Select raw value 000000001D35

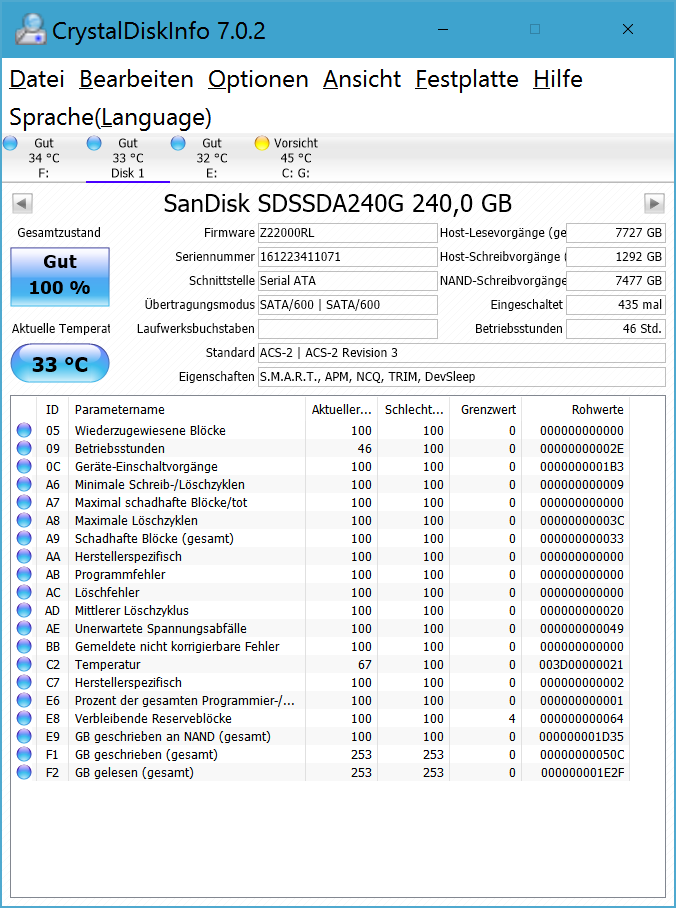[x=582, y=737]
